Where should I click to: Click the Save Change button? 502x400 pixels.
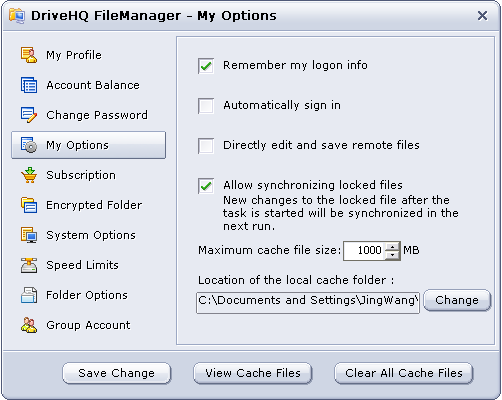117,373
